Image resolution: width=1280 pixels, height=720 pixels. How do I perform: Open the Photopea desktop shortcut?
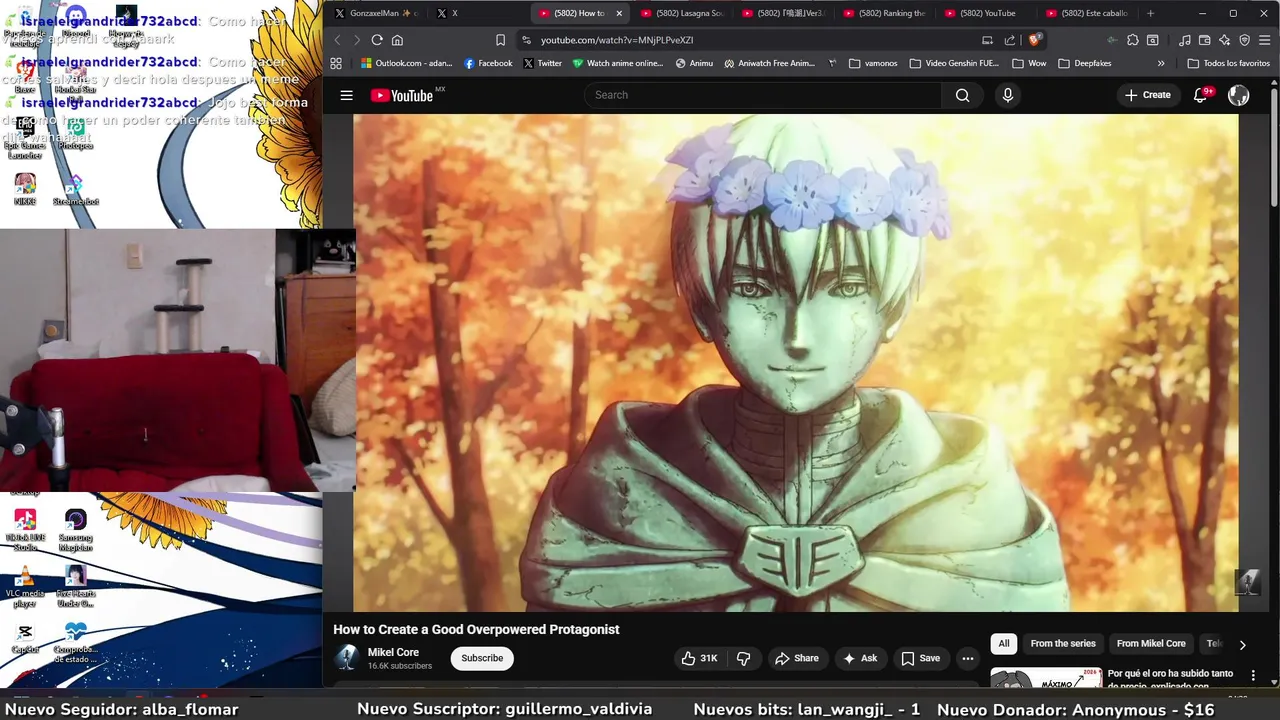pyautogui.click(x=75, y=135)
